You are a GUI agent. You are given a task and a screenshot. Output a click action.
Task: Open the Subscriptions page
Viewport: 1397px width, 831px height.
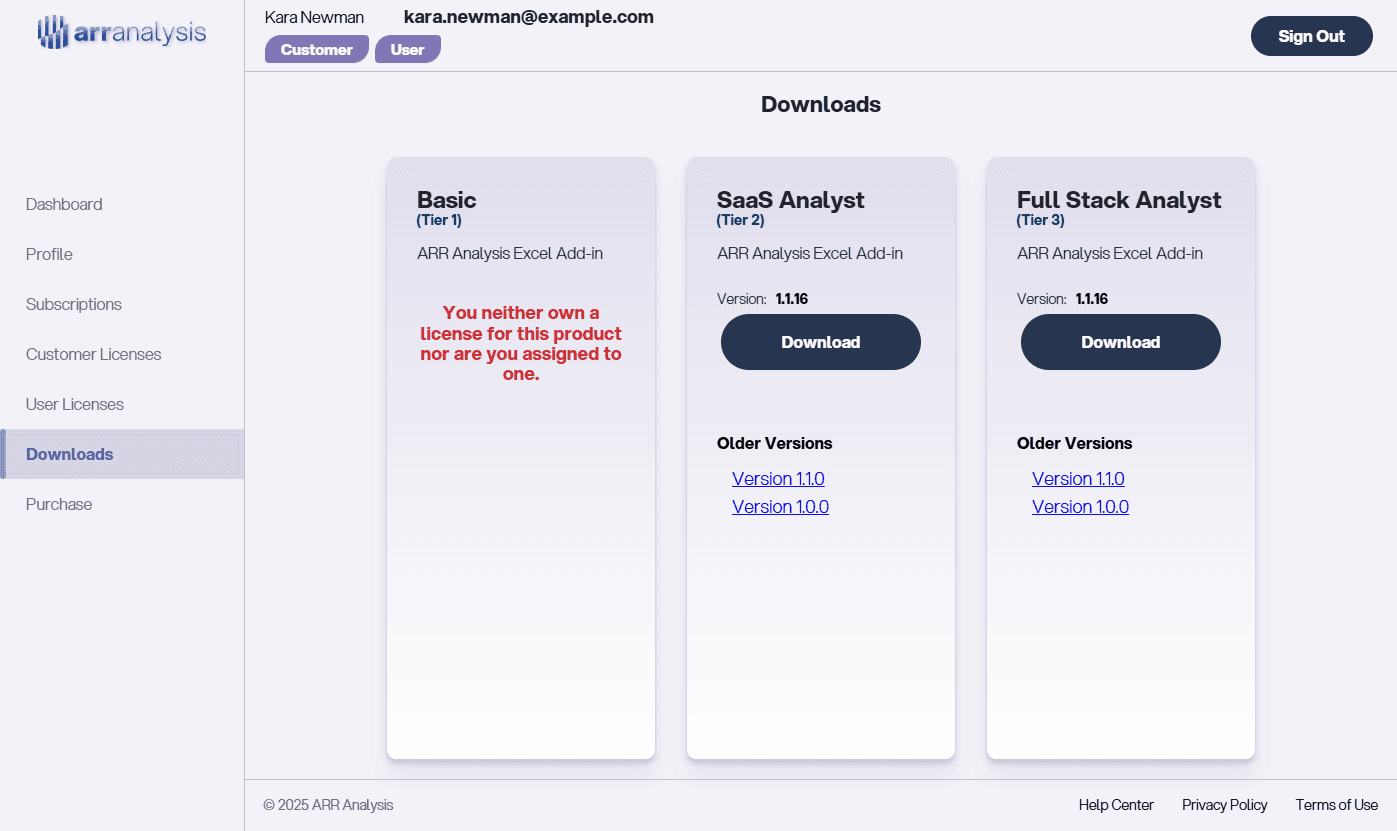[73, 304]
